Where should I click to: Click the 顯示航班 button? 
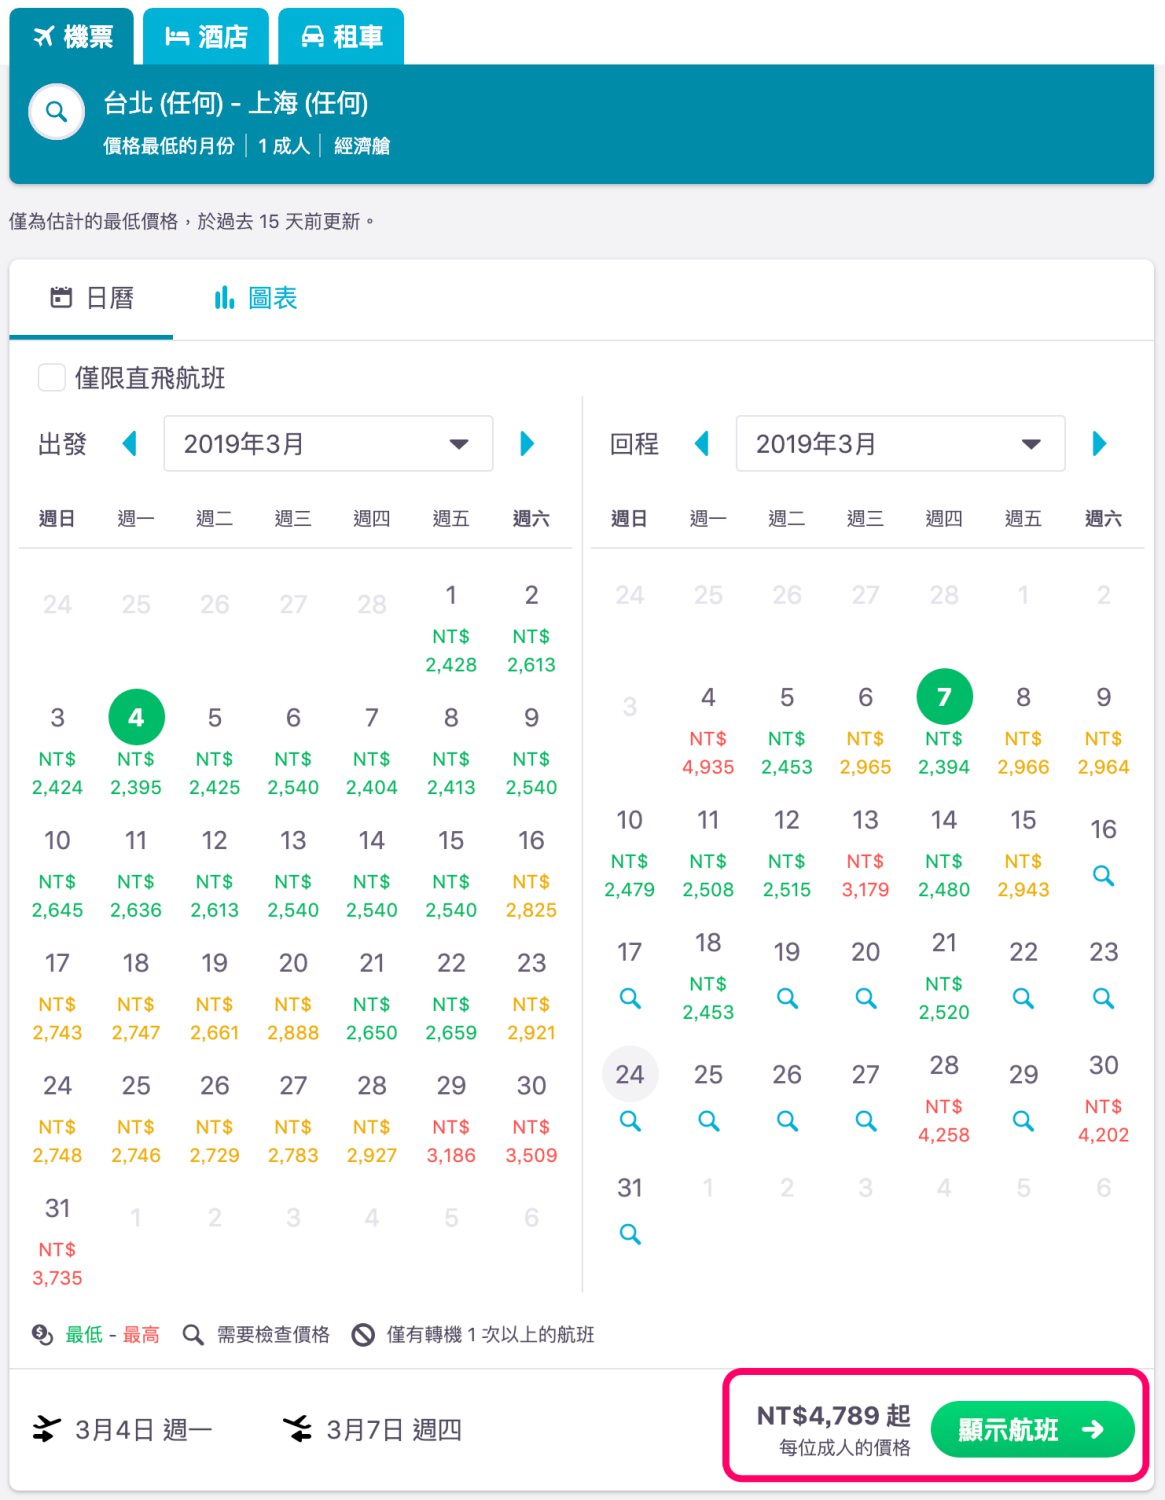tap(1032, 1430)
